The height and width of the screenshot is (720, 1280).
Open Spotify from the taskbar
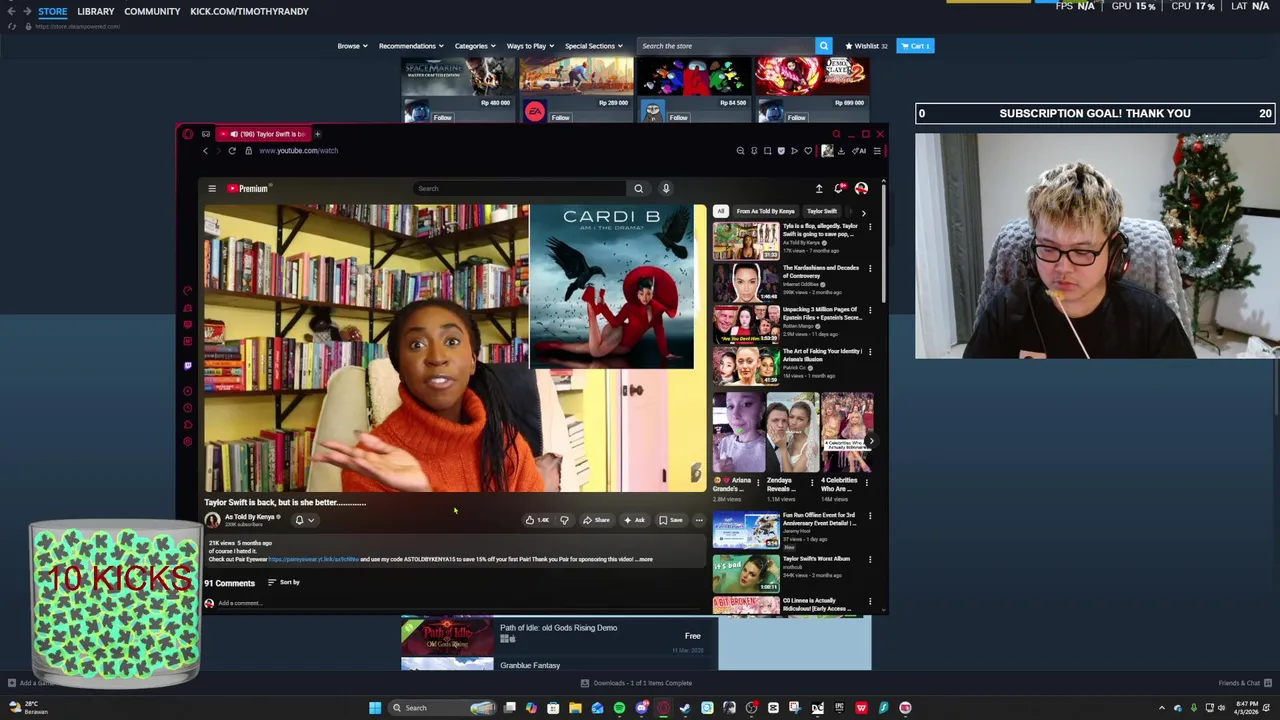619,708
